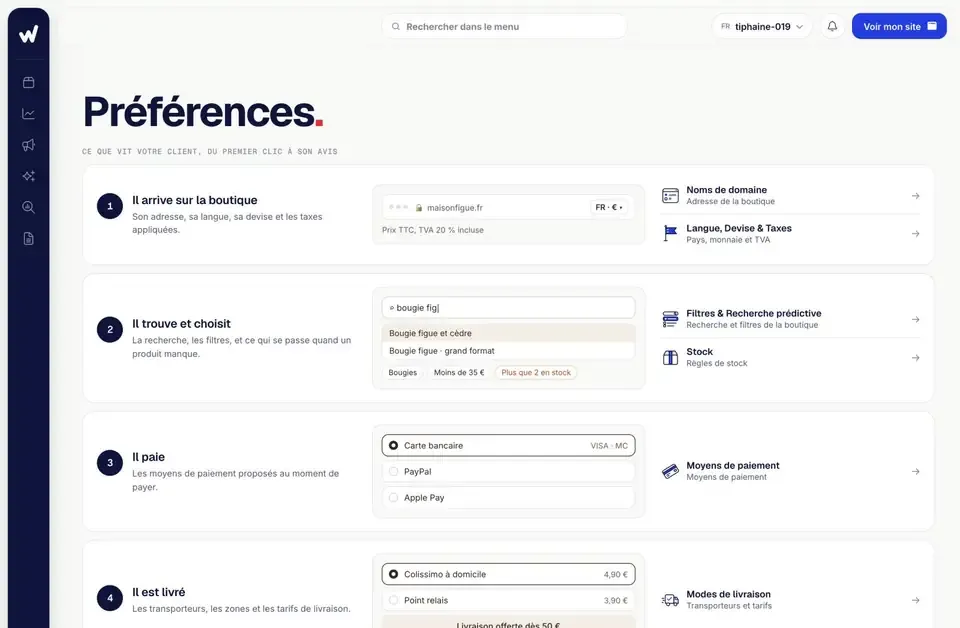Click the arrow on Stock row
This screenshot has height=628, width=960.
(x=915, y=357)
